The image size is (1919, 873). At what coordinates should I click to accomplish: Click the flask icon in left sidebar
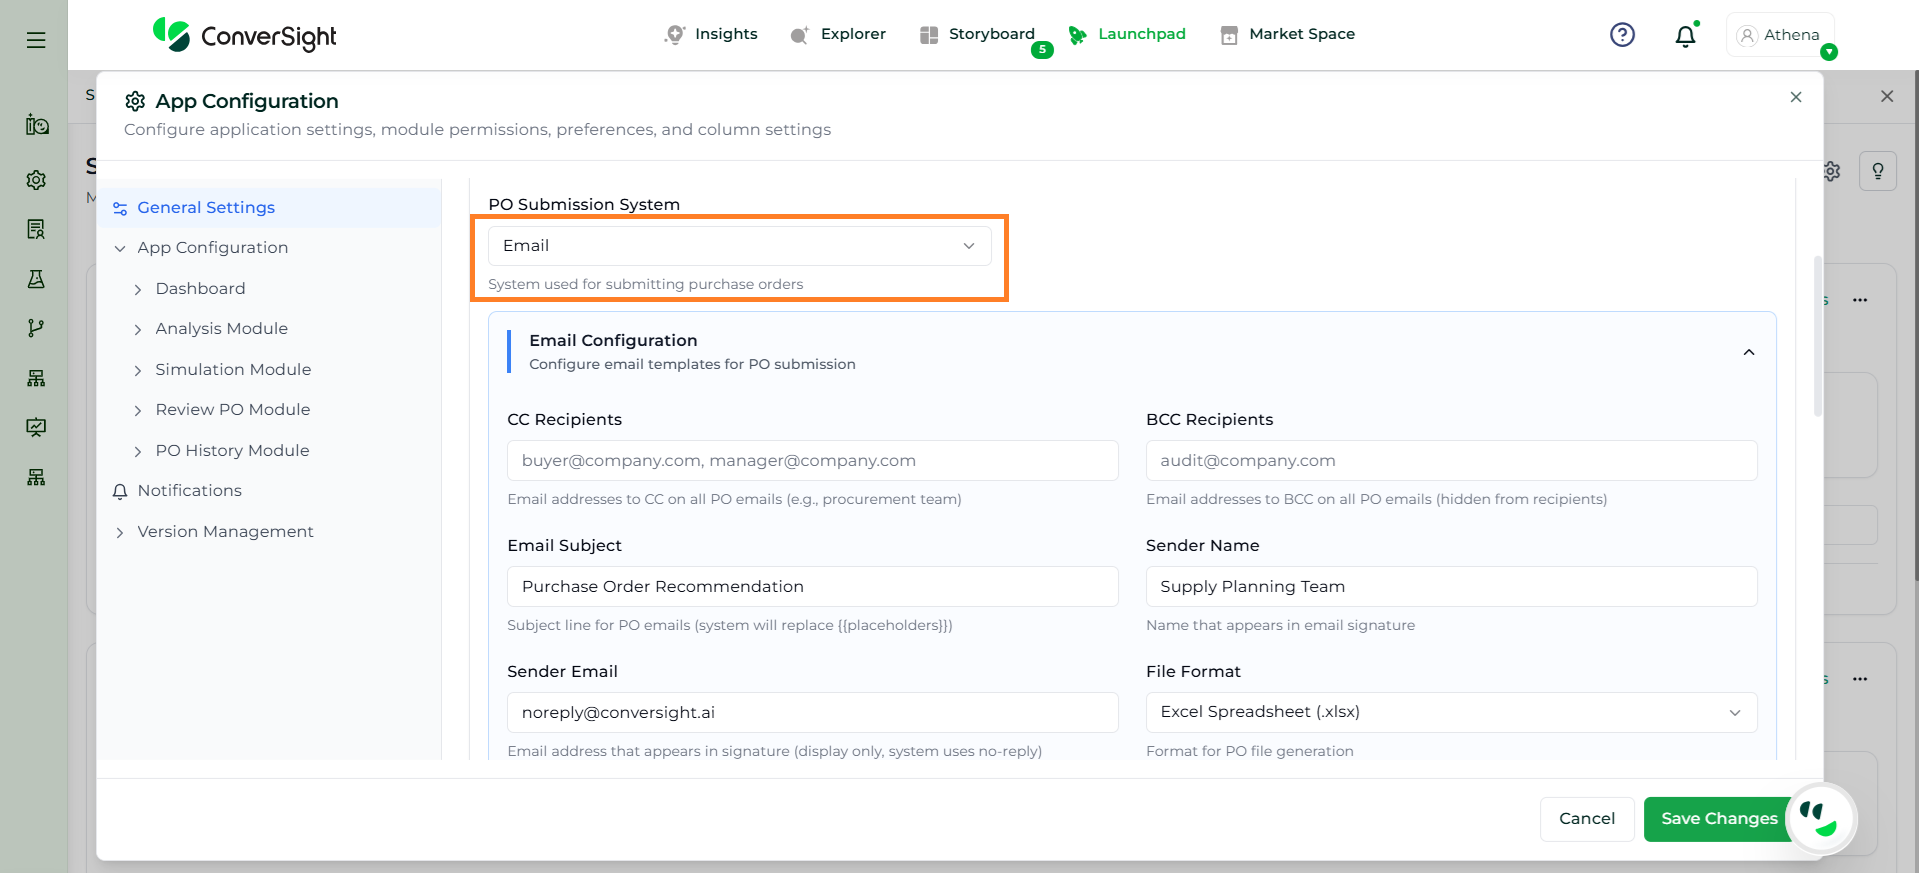(36, 279)
